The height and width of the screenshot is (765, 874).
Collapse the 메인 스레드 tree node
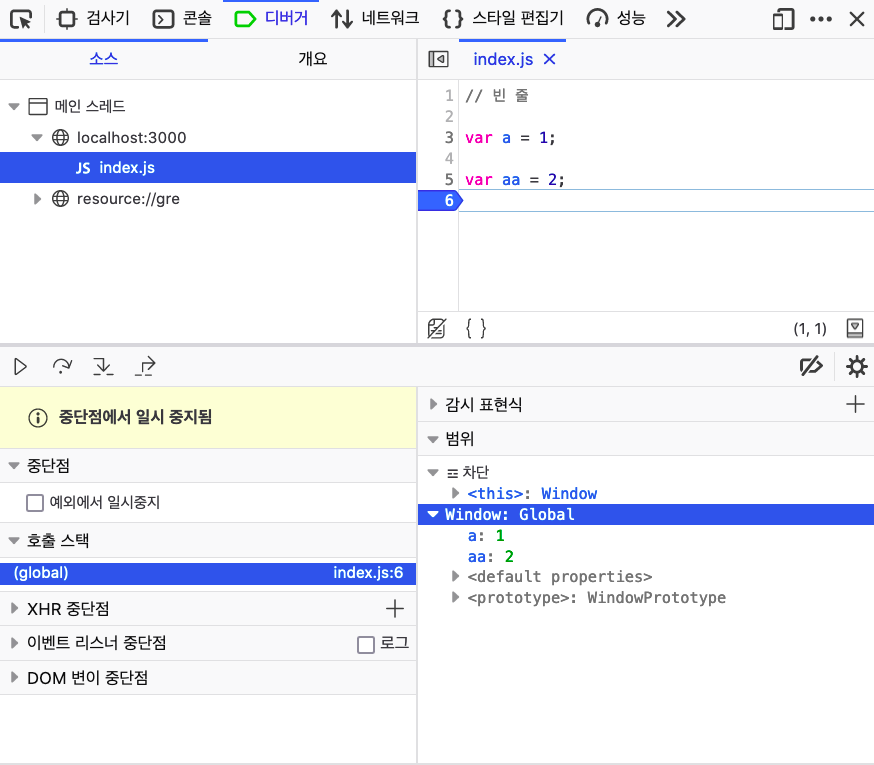14,106
